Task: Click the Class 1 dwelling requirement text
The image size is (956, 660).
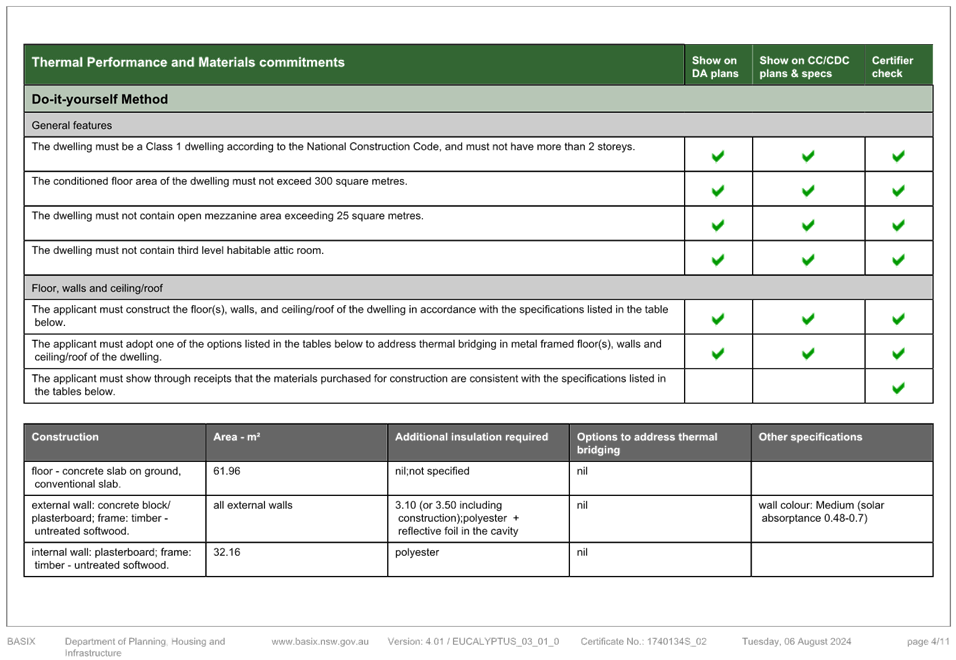Action: pos(334,147)
